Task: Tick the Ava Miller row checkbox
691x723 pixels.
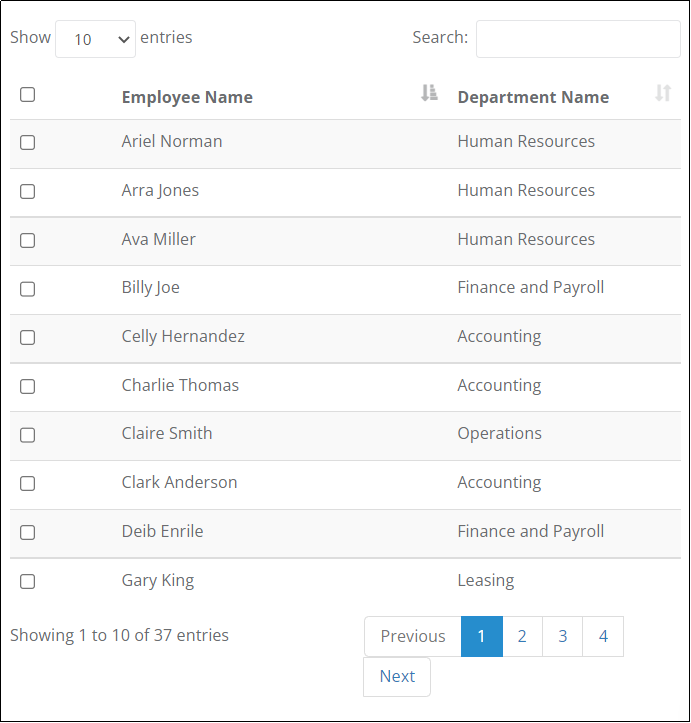Action: click(x=28, y=240)
